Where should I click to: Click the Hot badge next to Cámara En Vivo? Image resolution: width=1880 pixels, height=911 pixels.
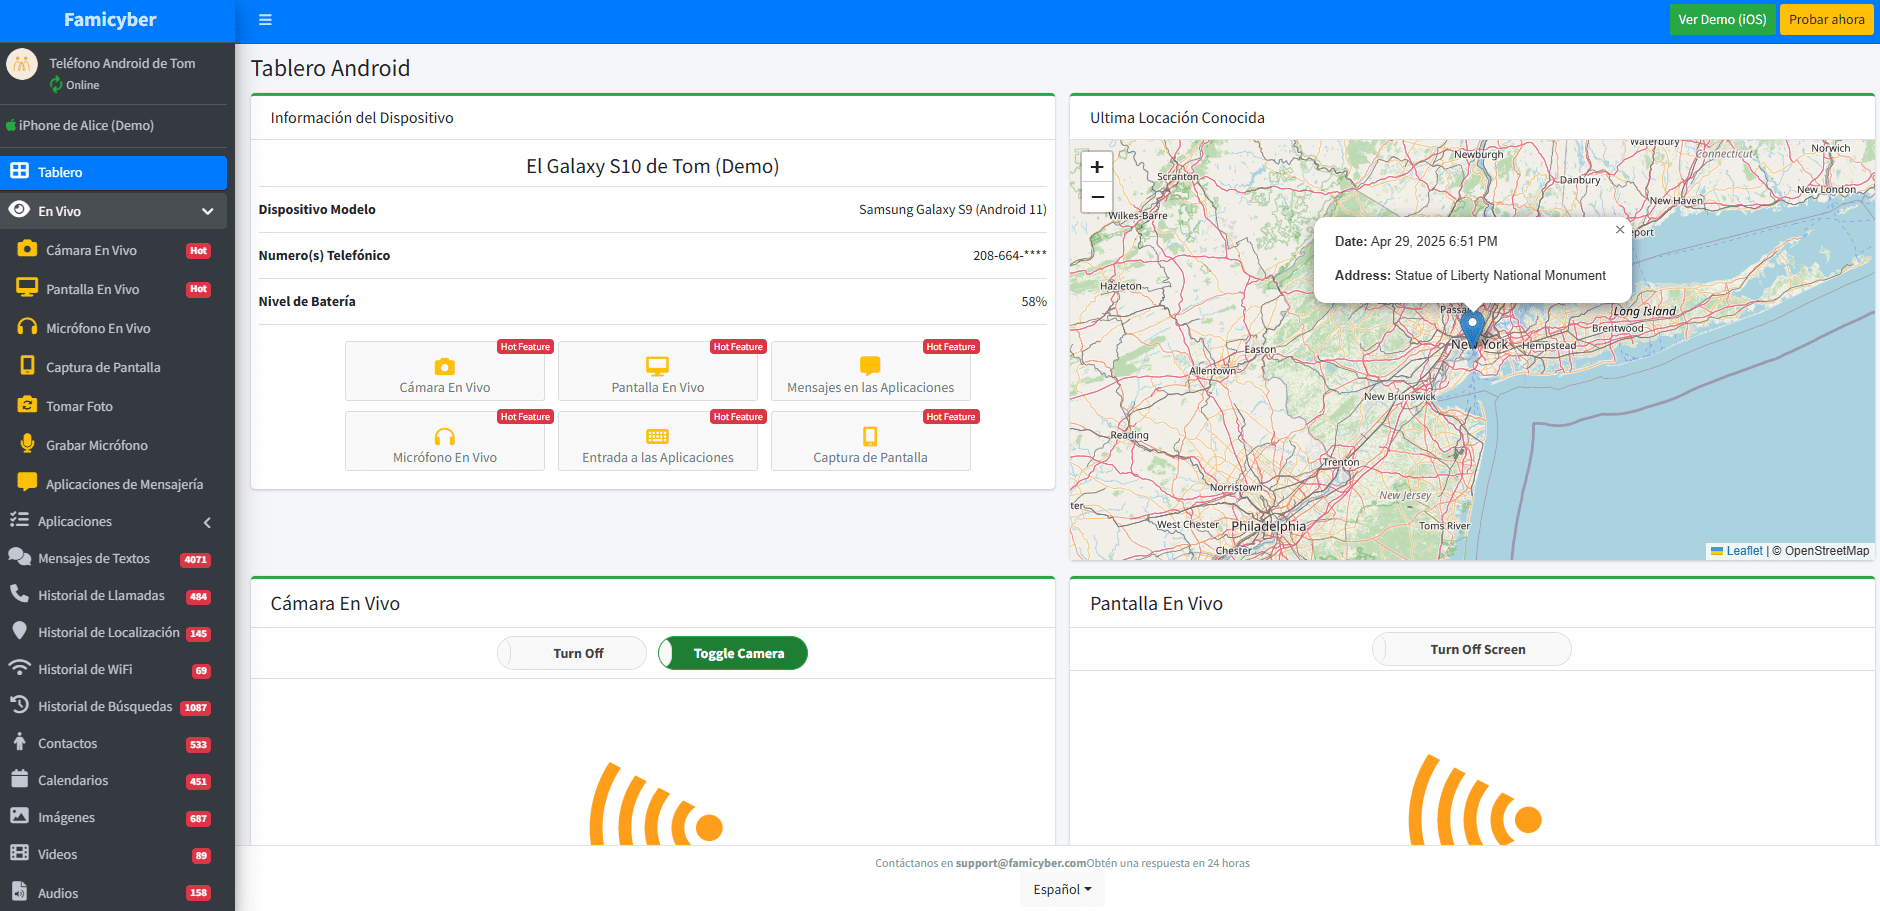(198, 251)
